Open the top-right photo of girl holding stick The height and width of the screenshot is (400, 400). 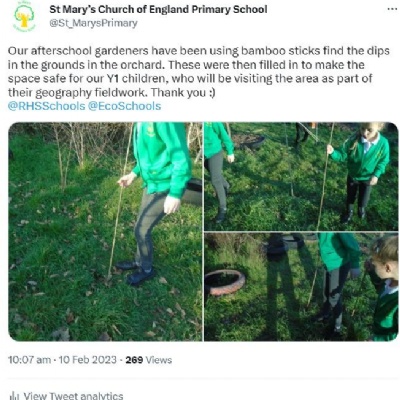[301, 176]
